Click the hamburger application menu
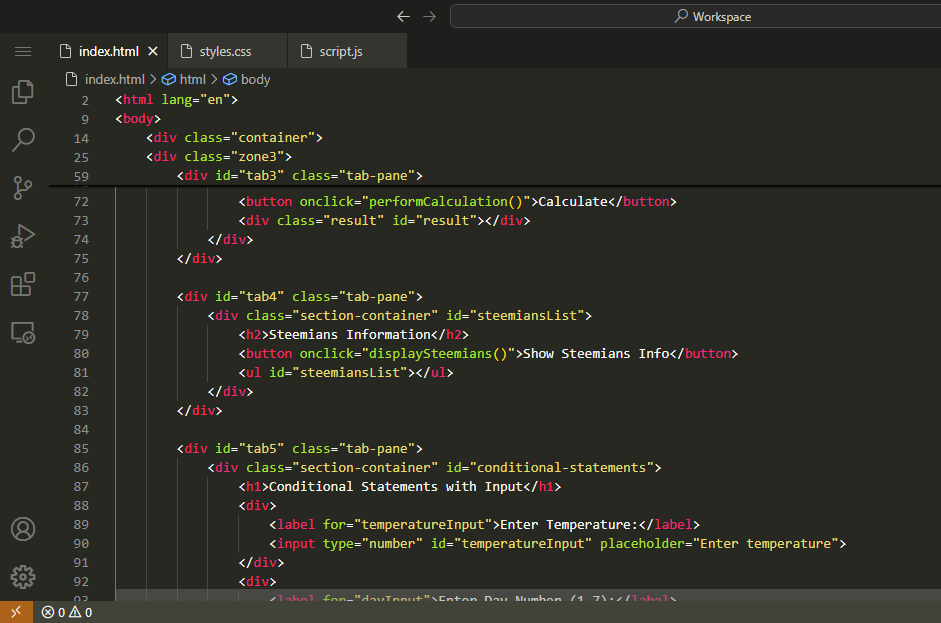Viewport: 941px width, 623px height. [23, 51]
